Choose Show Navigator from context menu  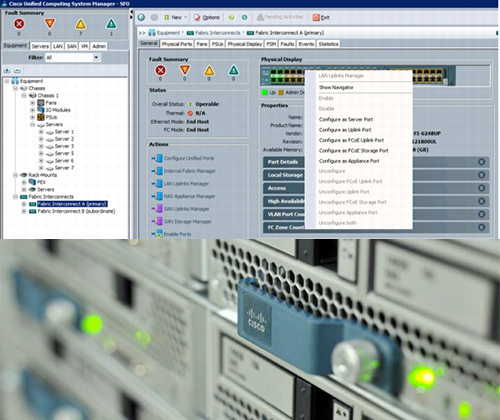coord(336,87)
